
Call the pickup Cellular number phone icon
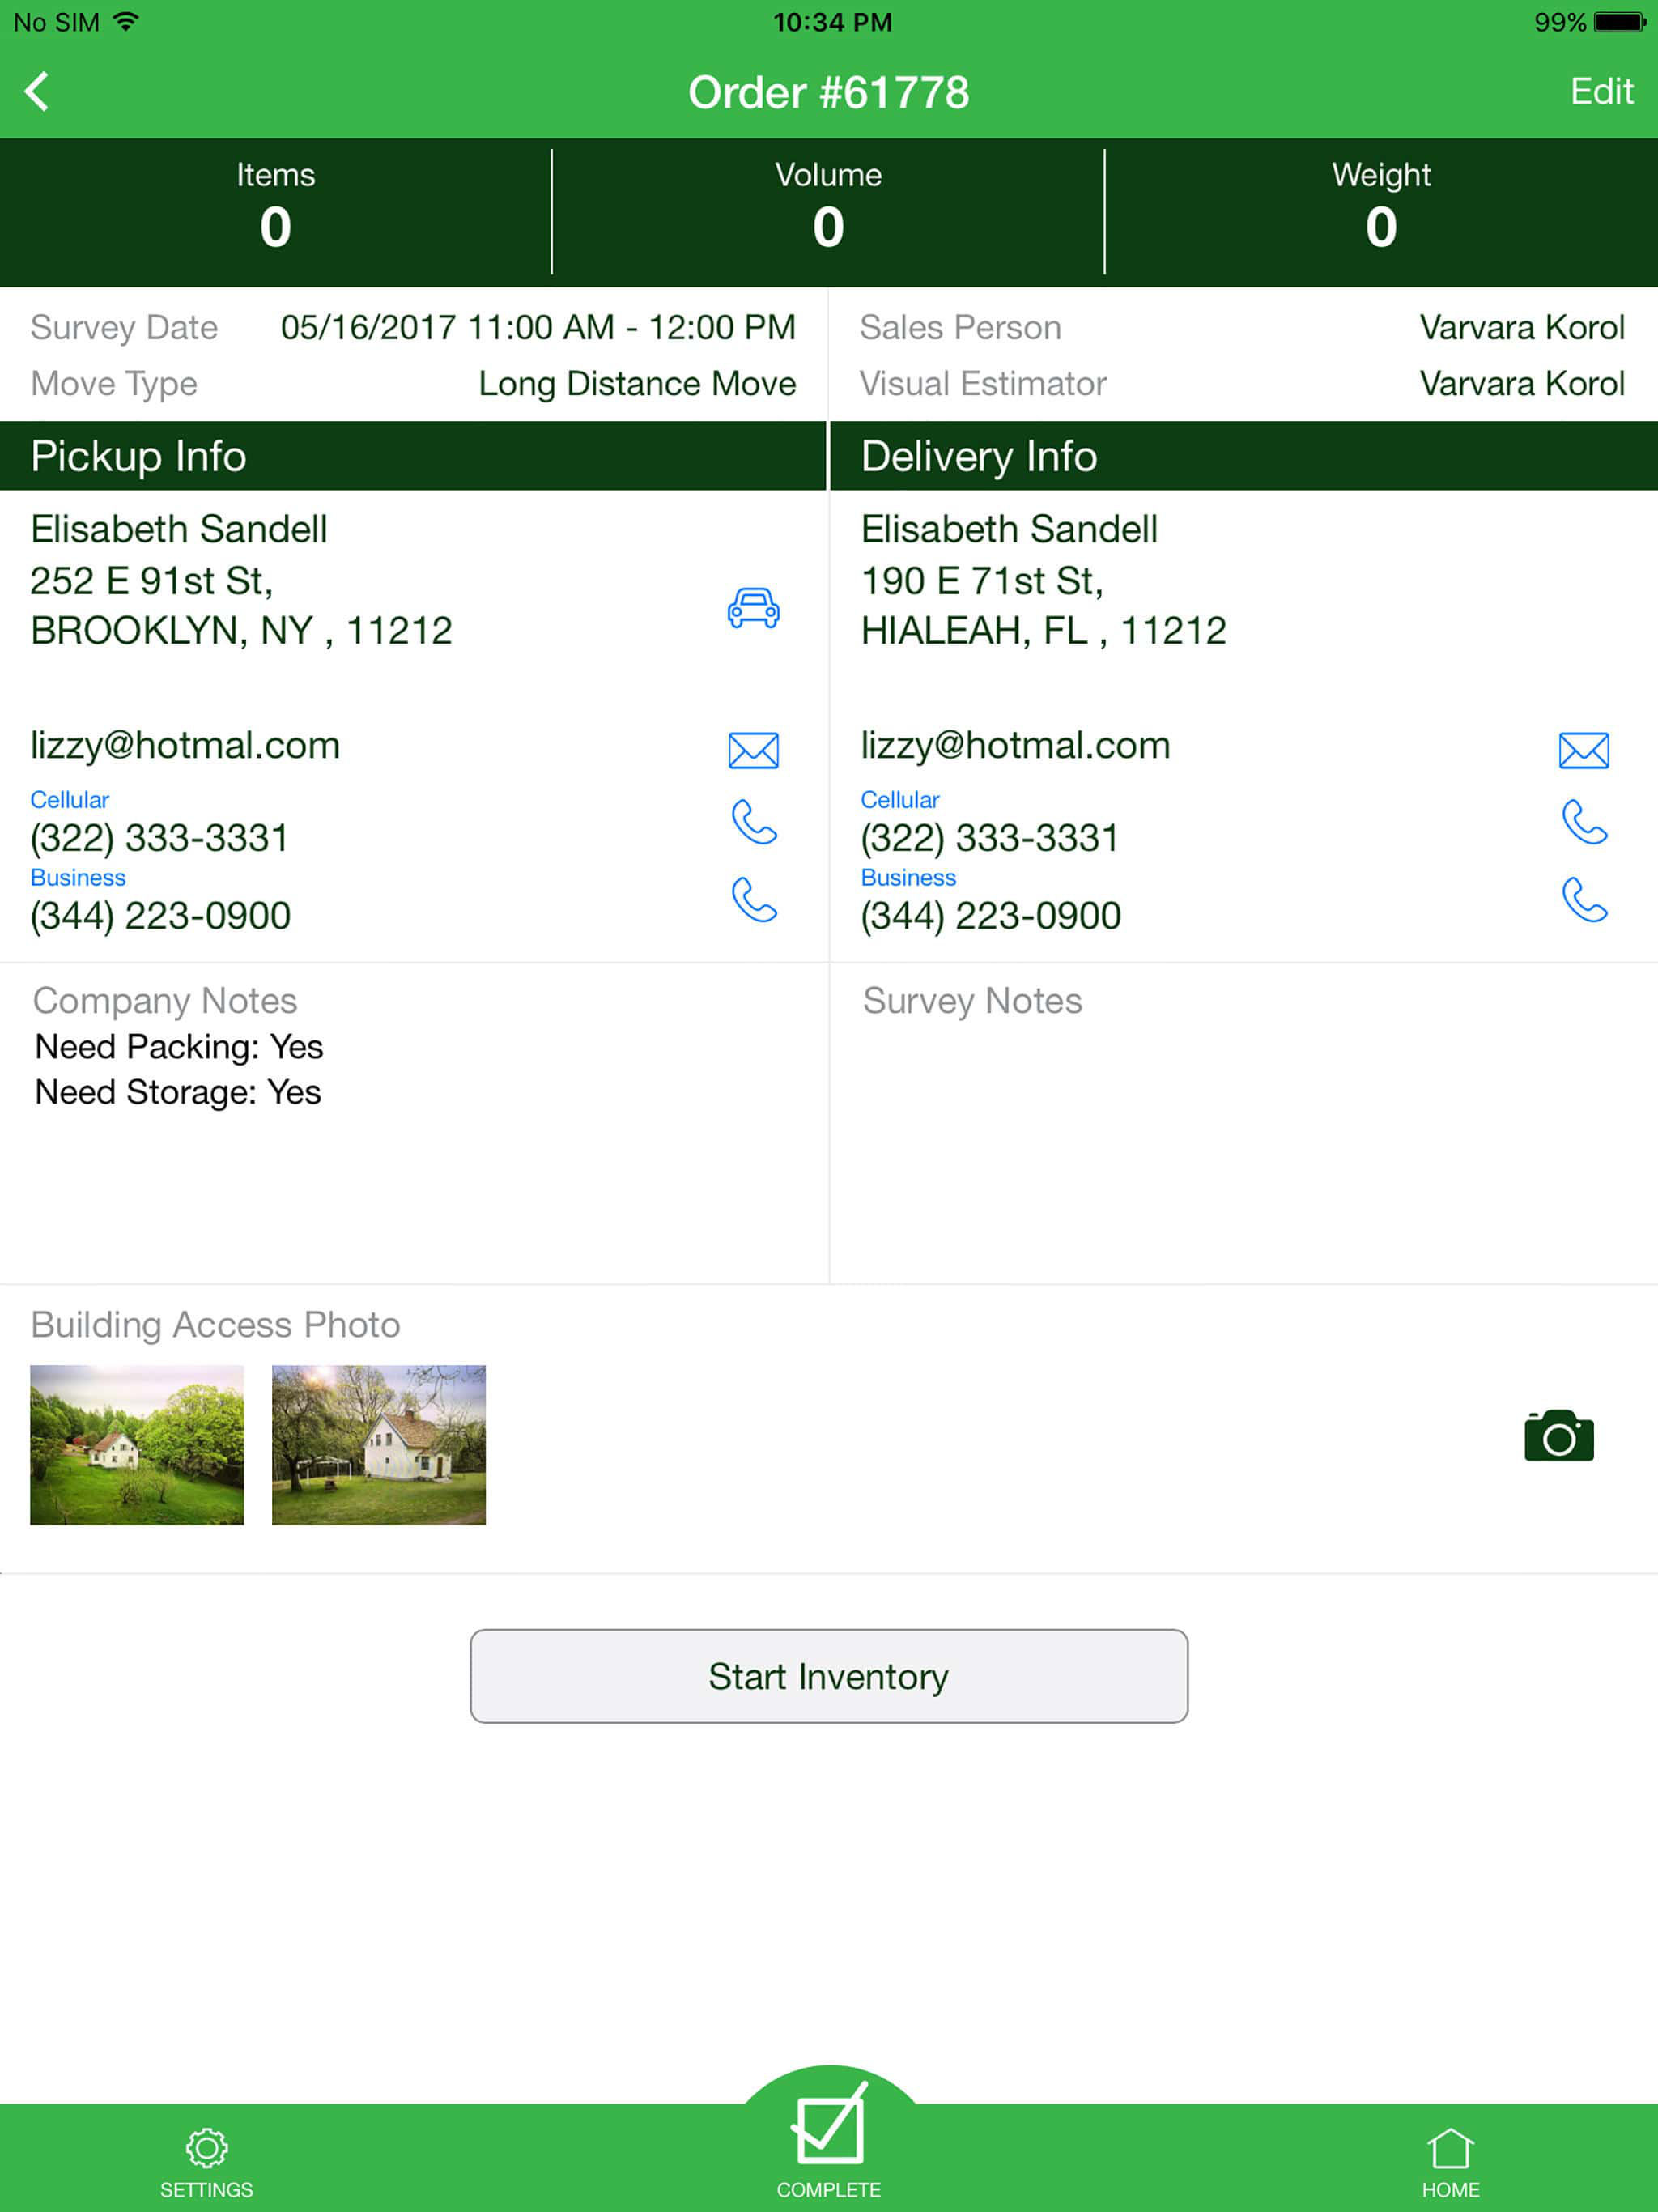point(753,822)
